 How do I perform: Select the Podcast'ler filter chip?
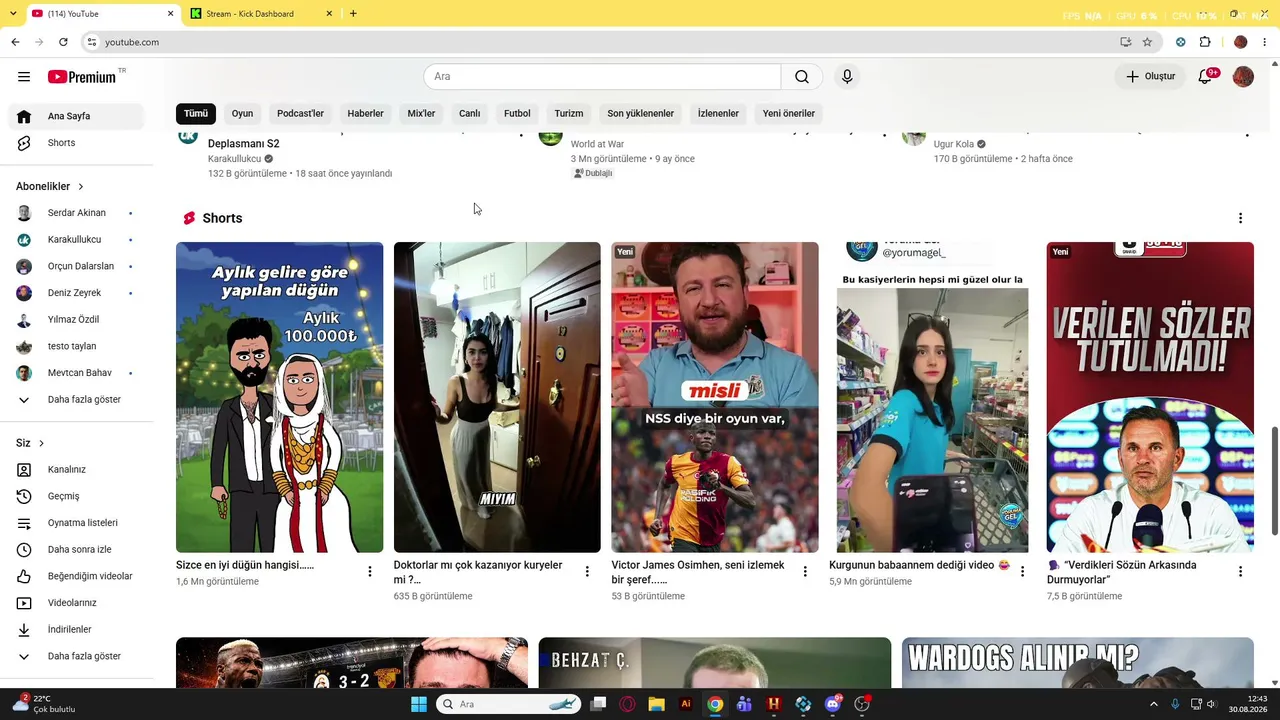300,114
